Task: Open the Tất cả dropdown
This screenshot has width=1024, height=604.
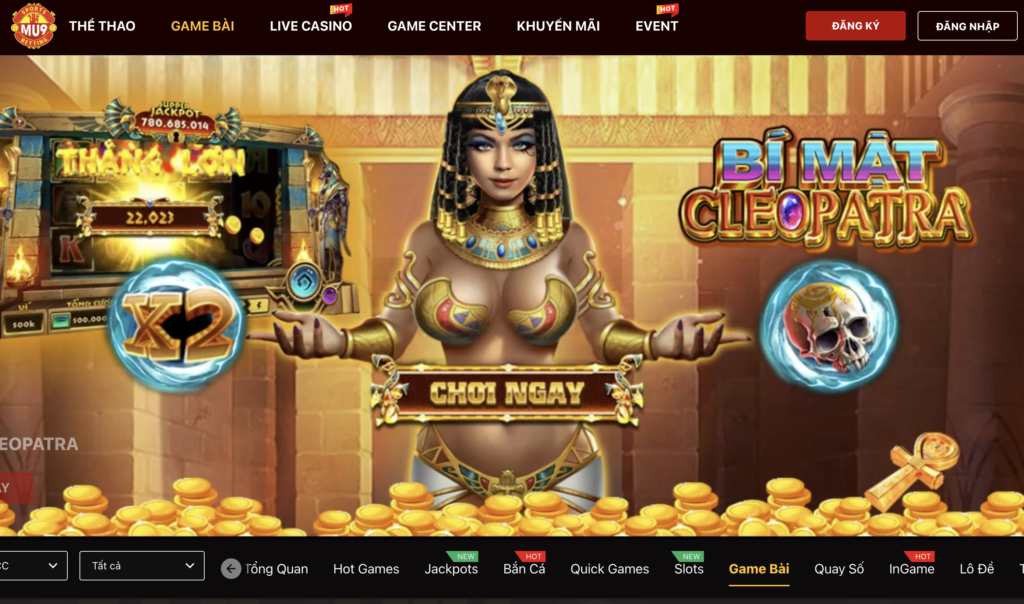Action: [x=142, y=565]
